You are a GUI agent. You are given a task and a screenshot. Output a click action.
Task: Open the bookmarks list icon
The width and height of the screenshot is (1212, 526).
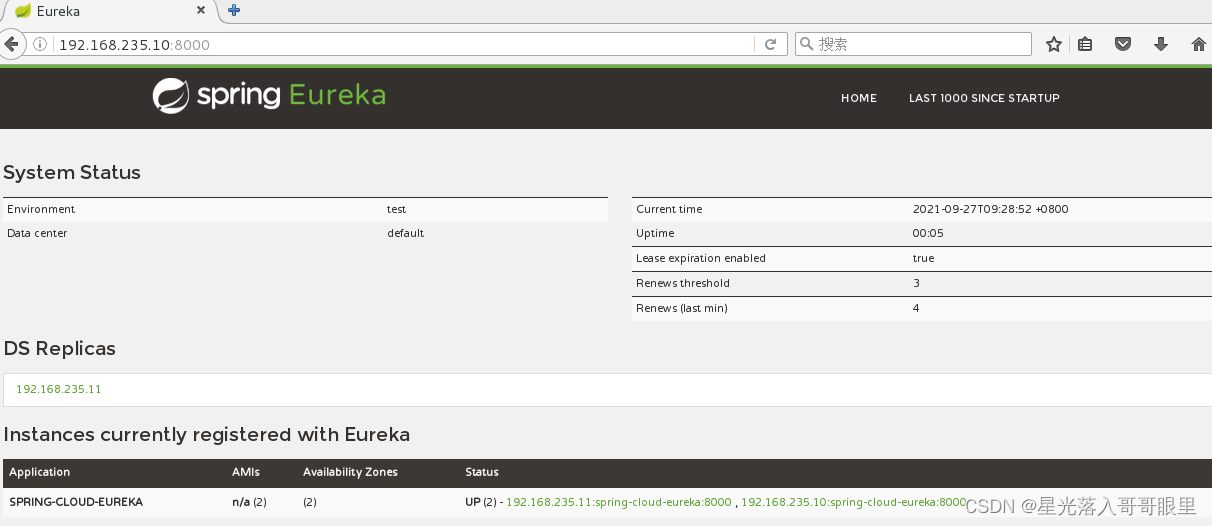[1085, 44]
